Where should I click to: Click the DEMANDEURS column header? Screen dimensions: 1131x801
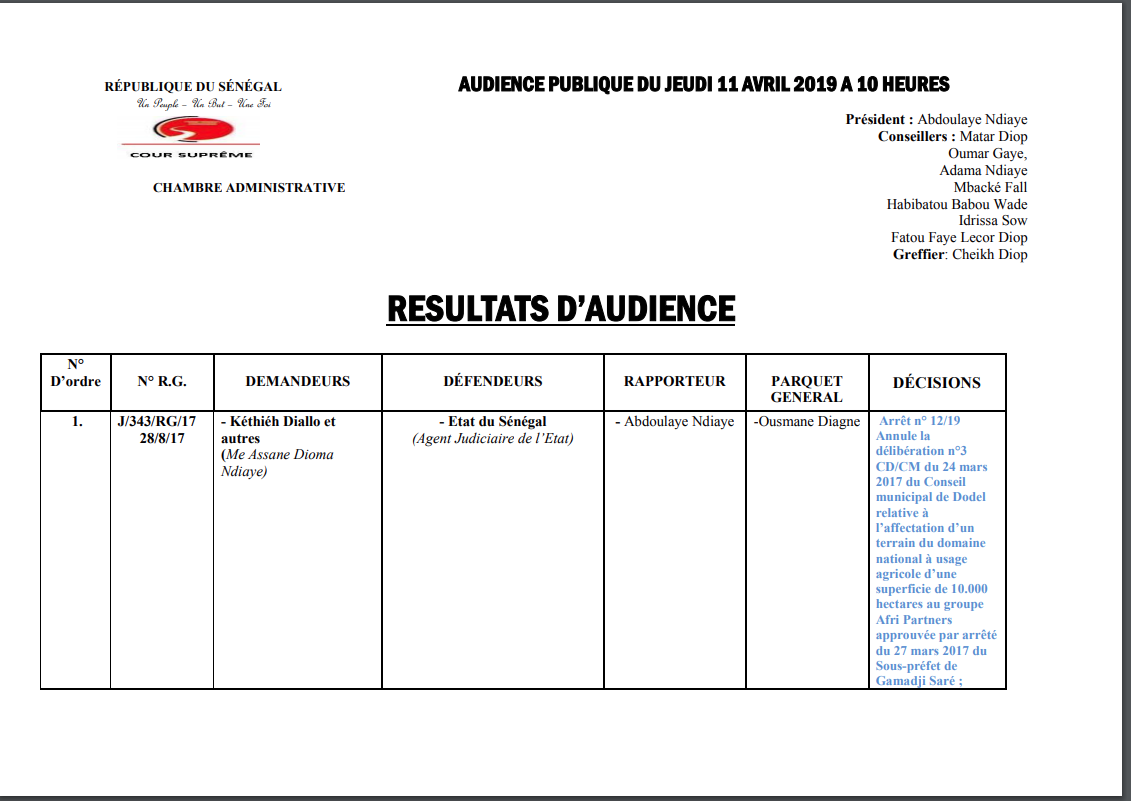tap(297, 380)
